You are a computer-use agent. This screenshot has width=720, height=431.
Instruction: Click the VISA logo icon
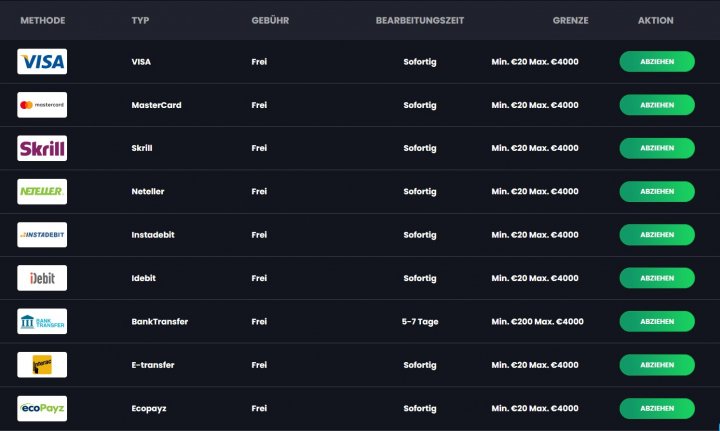point(42,62)
